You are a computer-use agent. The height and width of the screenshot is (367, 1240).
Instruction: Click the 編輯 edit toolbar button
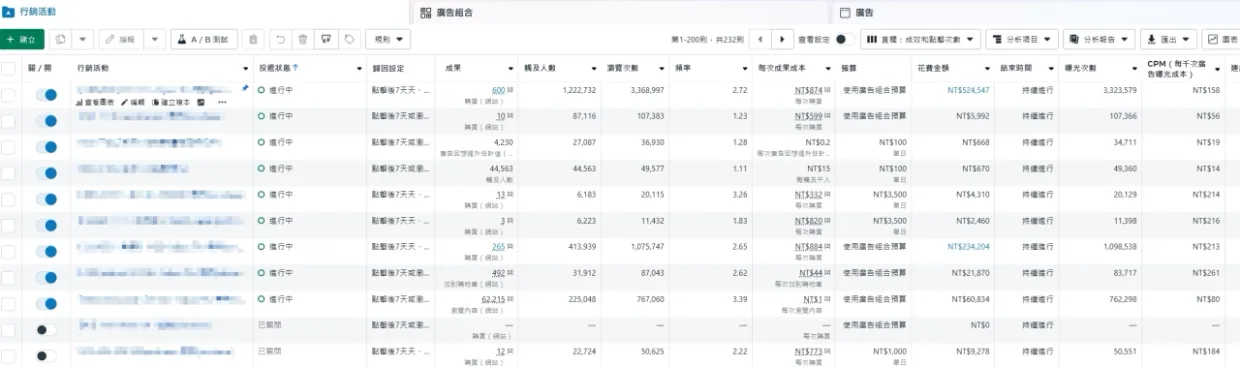point(122,39)
